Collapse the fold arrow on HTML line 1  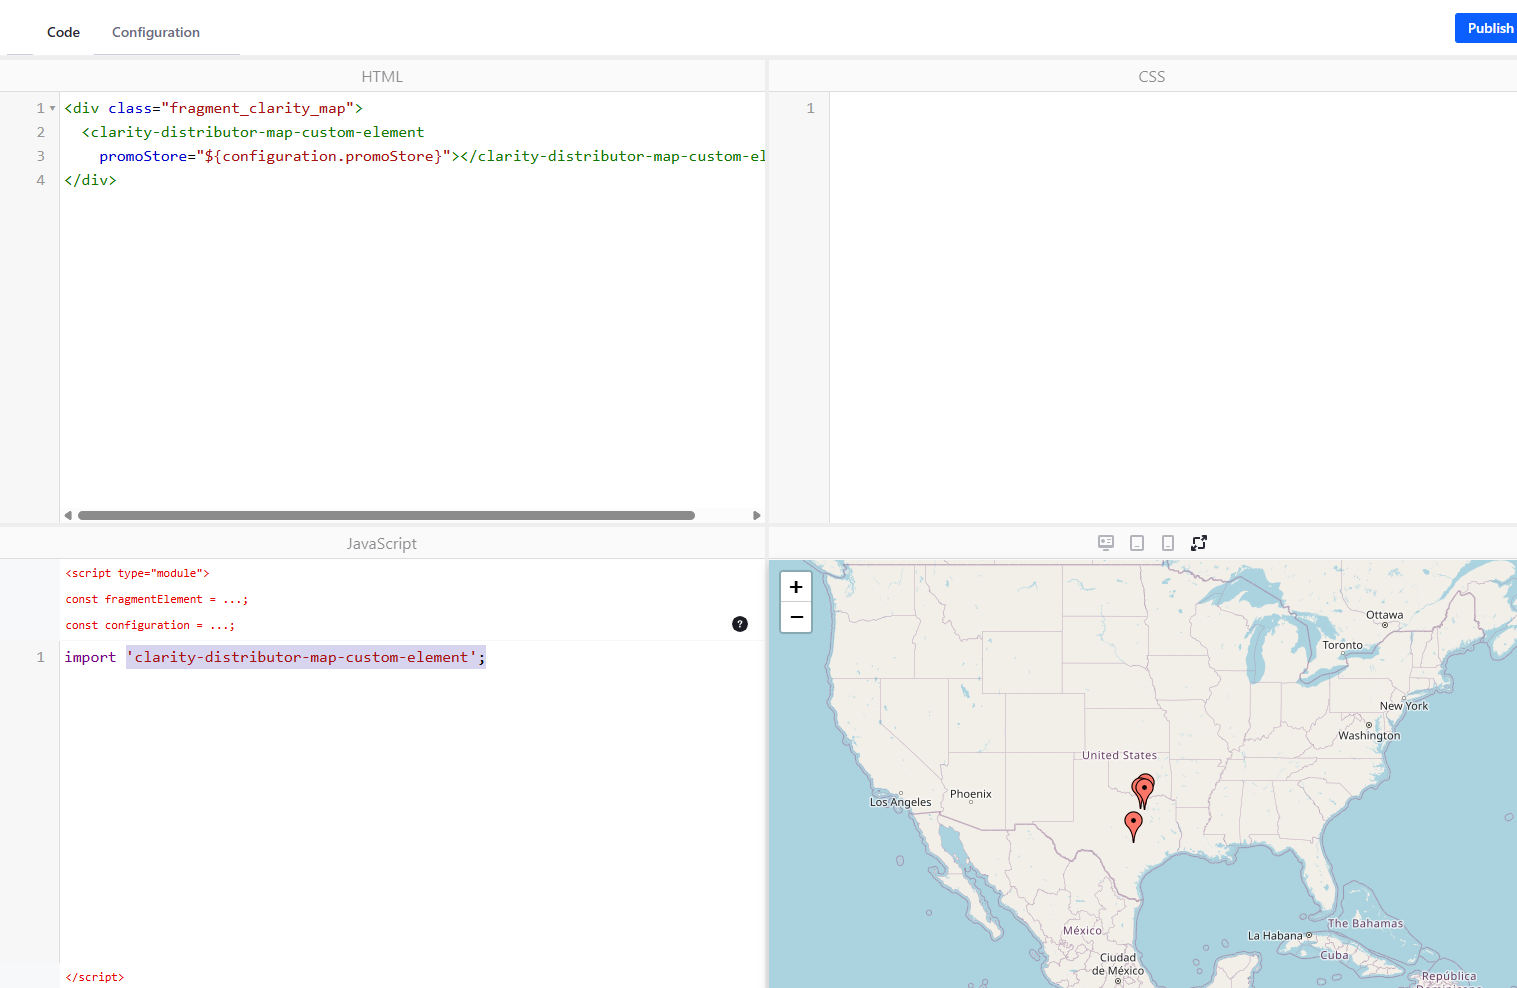pyautogui.click(x=52, y=108)
